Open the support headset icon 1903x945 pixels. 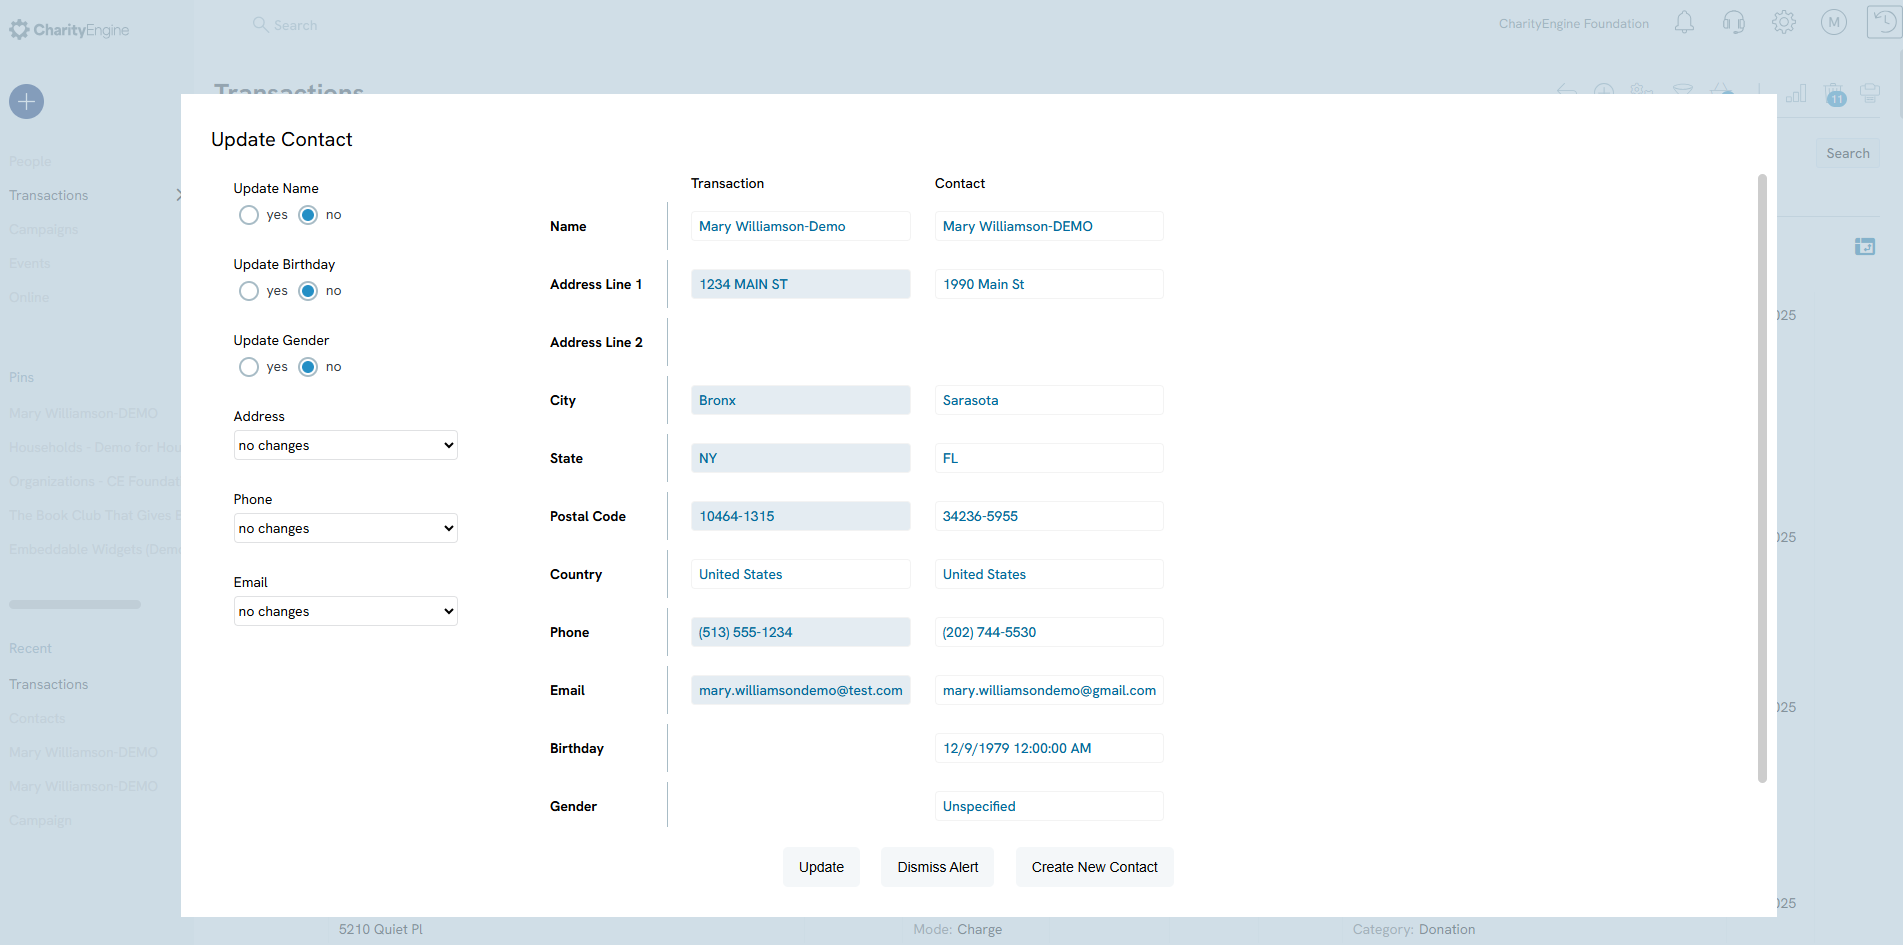[x=1734, y=23]
